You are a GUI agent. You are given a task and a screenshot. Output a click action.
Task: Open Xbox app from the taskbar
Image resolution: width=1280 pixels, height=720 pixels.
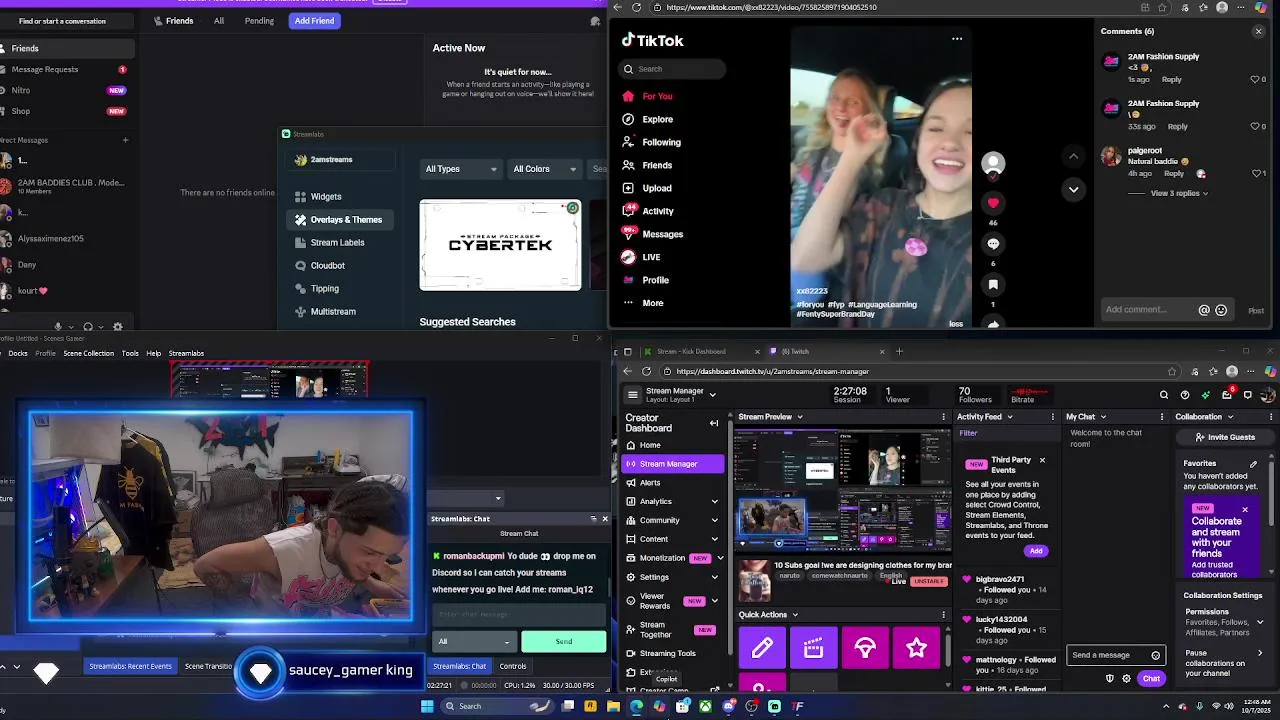(706, 706)
